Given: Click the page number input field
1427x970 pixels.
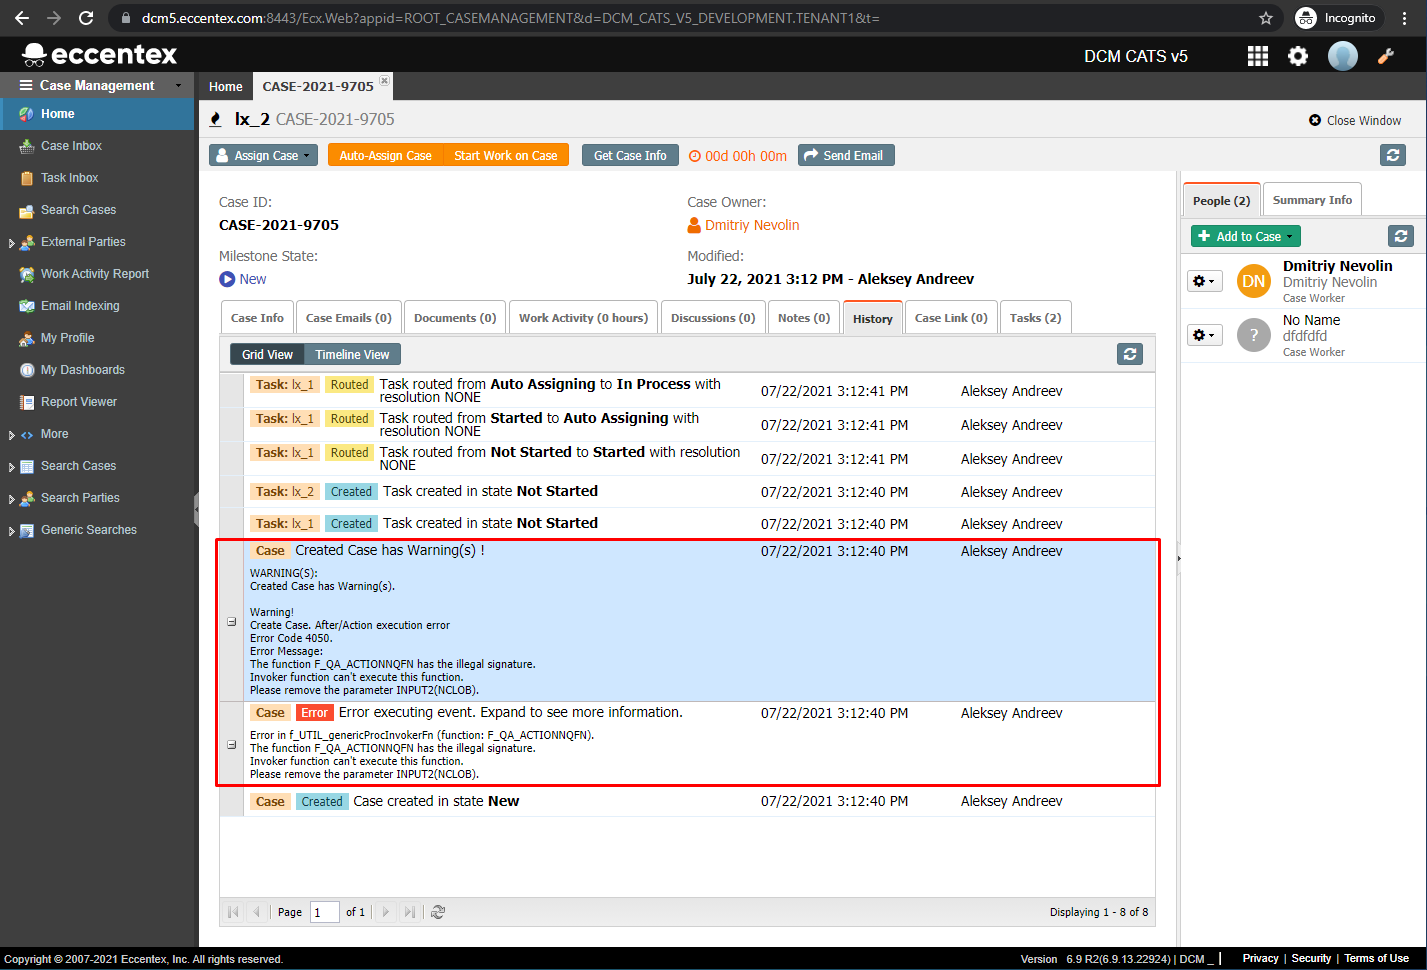Looking at the screenshot, I should coord(325,912).
